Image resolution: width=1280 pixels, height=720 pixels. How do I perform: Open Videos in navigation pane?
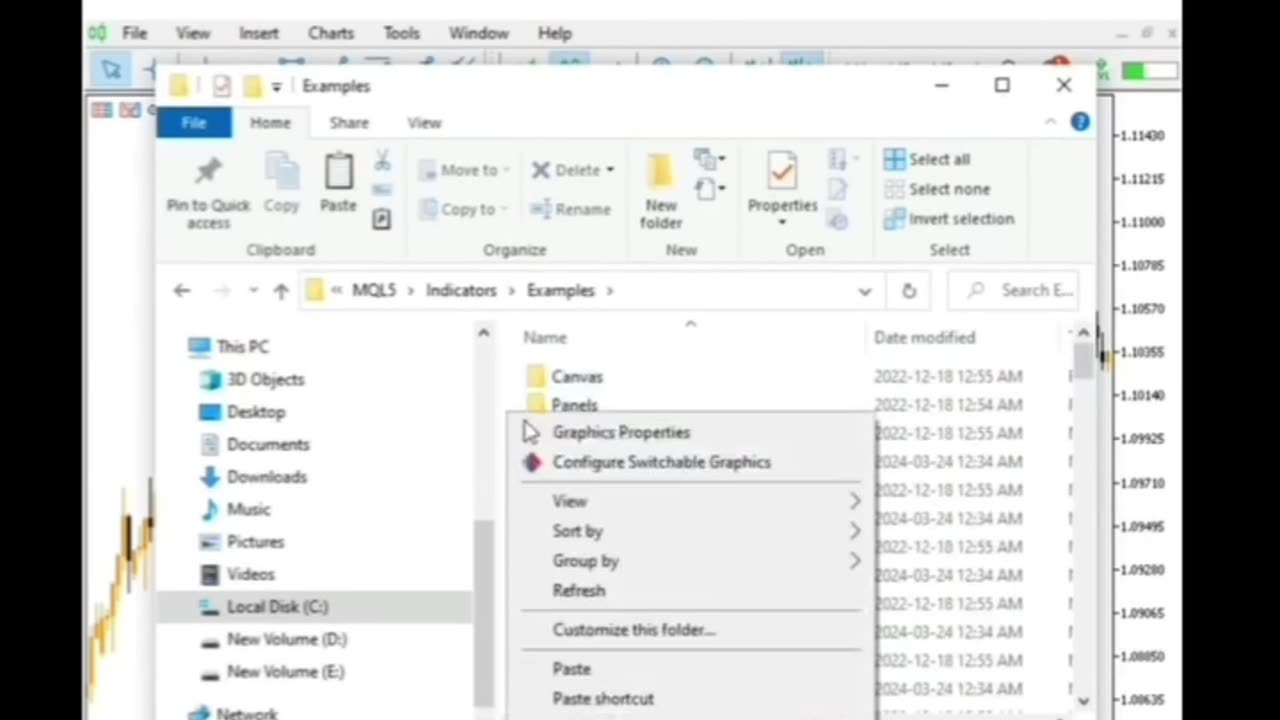(x=237, y=574)
